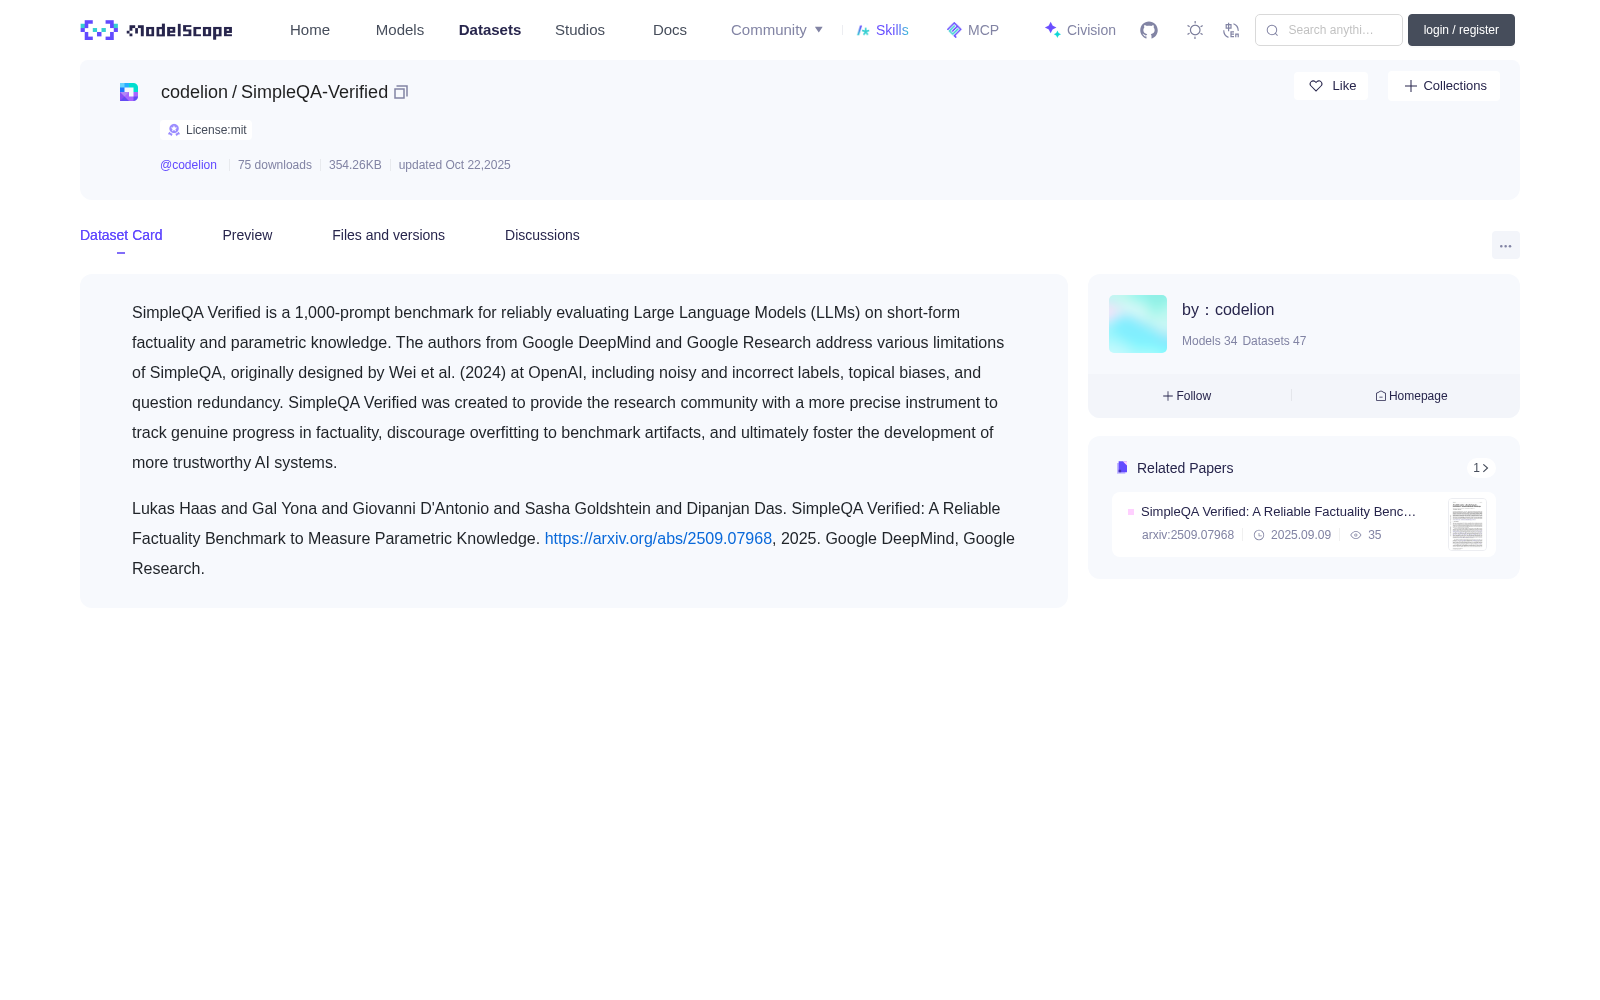Open the related paper thumbnail
This screenshot has height=1000, width=1600.
[1467, 525]
